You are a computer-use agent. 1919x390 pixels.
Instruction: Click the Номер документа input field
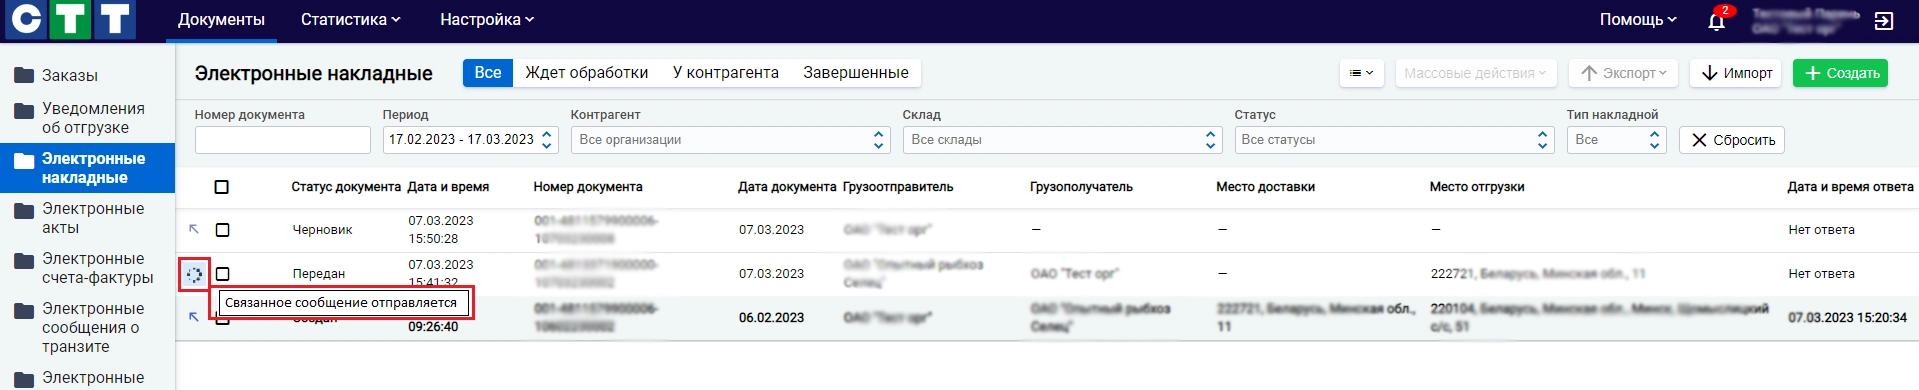[283, 140]
